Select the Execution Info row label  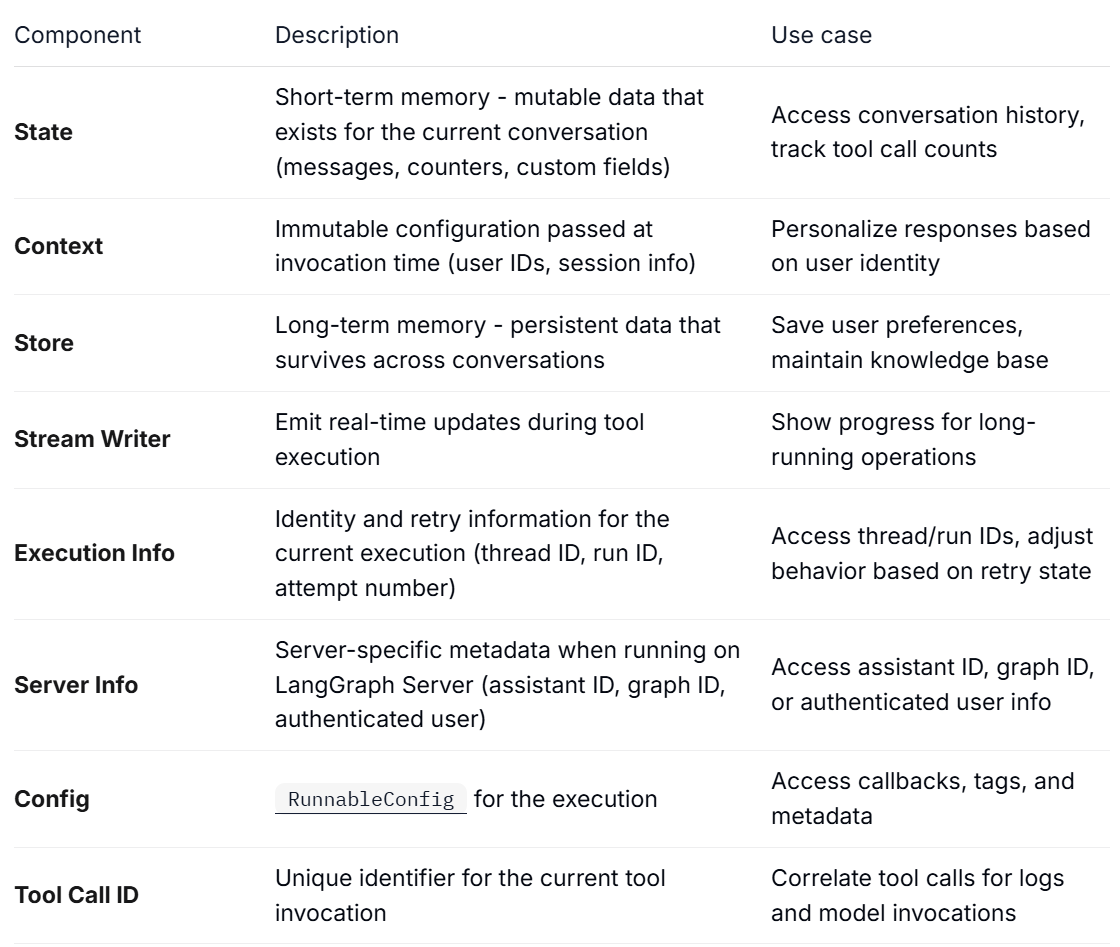(x=94, y=553)
